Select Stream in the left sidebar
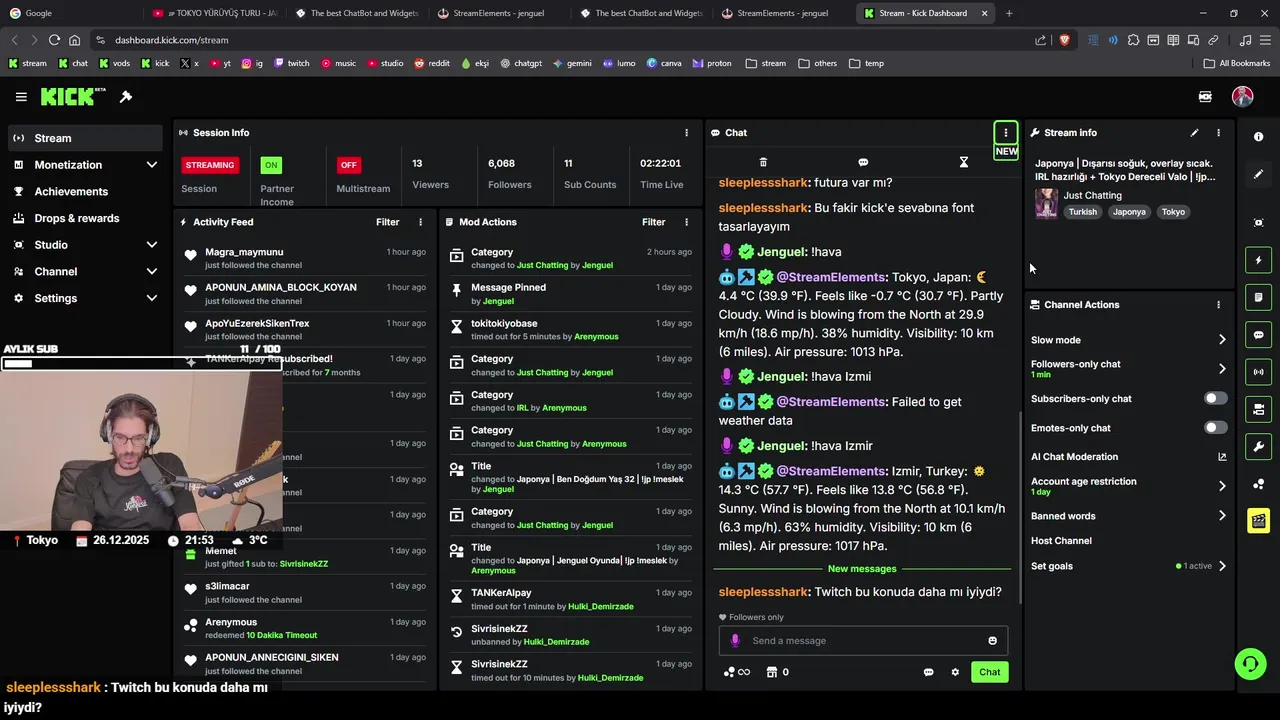 (x=85, y=138)
